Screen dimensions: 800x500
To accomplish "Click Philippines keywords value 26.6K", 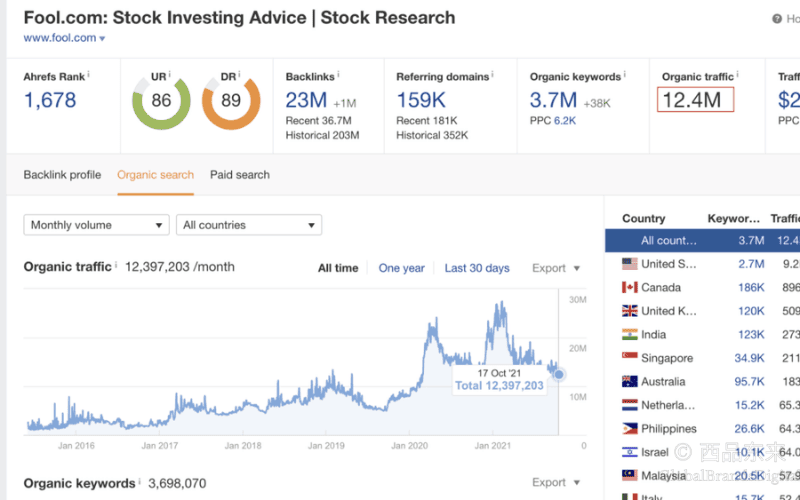I will pyautogui.click(x=749, y=429).
